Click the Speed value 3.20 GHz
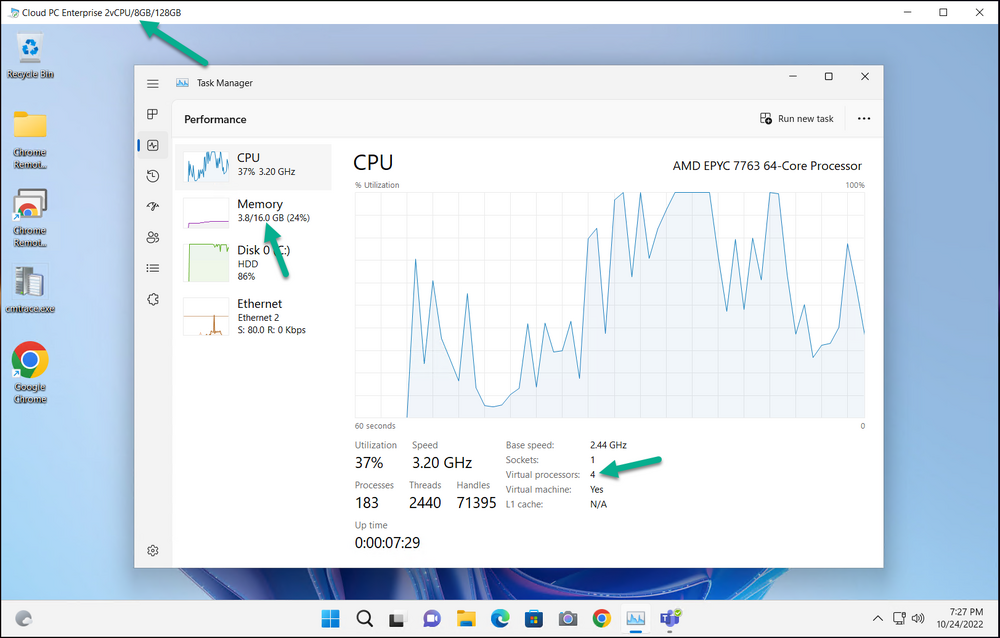1000x638 pixels. coord(441,463)
